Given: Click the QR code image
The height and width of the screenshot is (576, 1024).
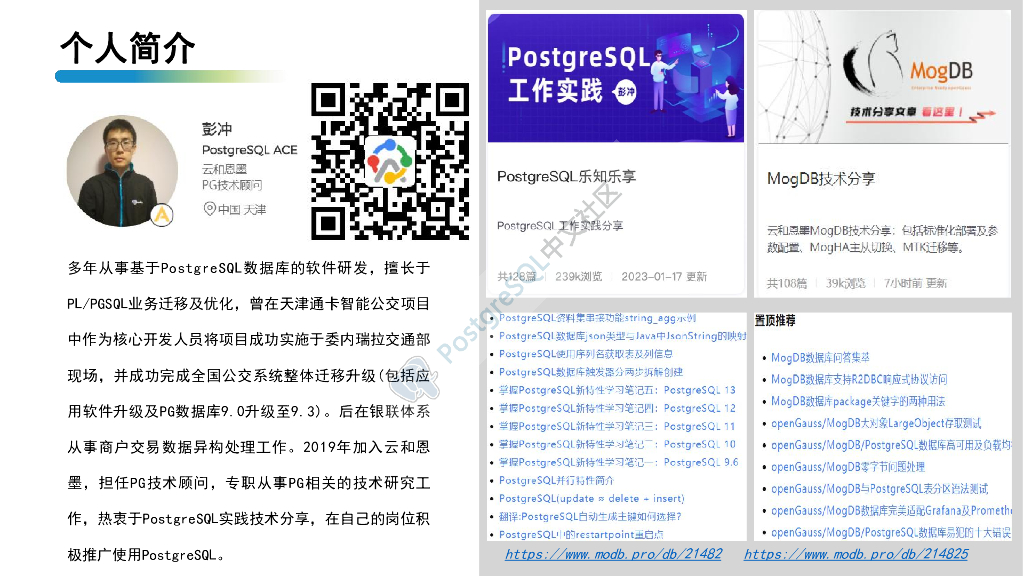Looking at the screenshot, I should (390, 161).
